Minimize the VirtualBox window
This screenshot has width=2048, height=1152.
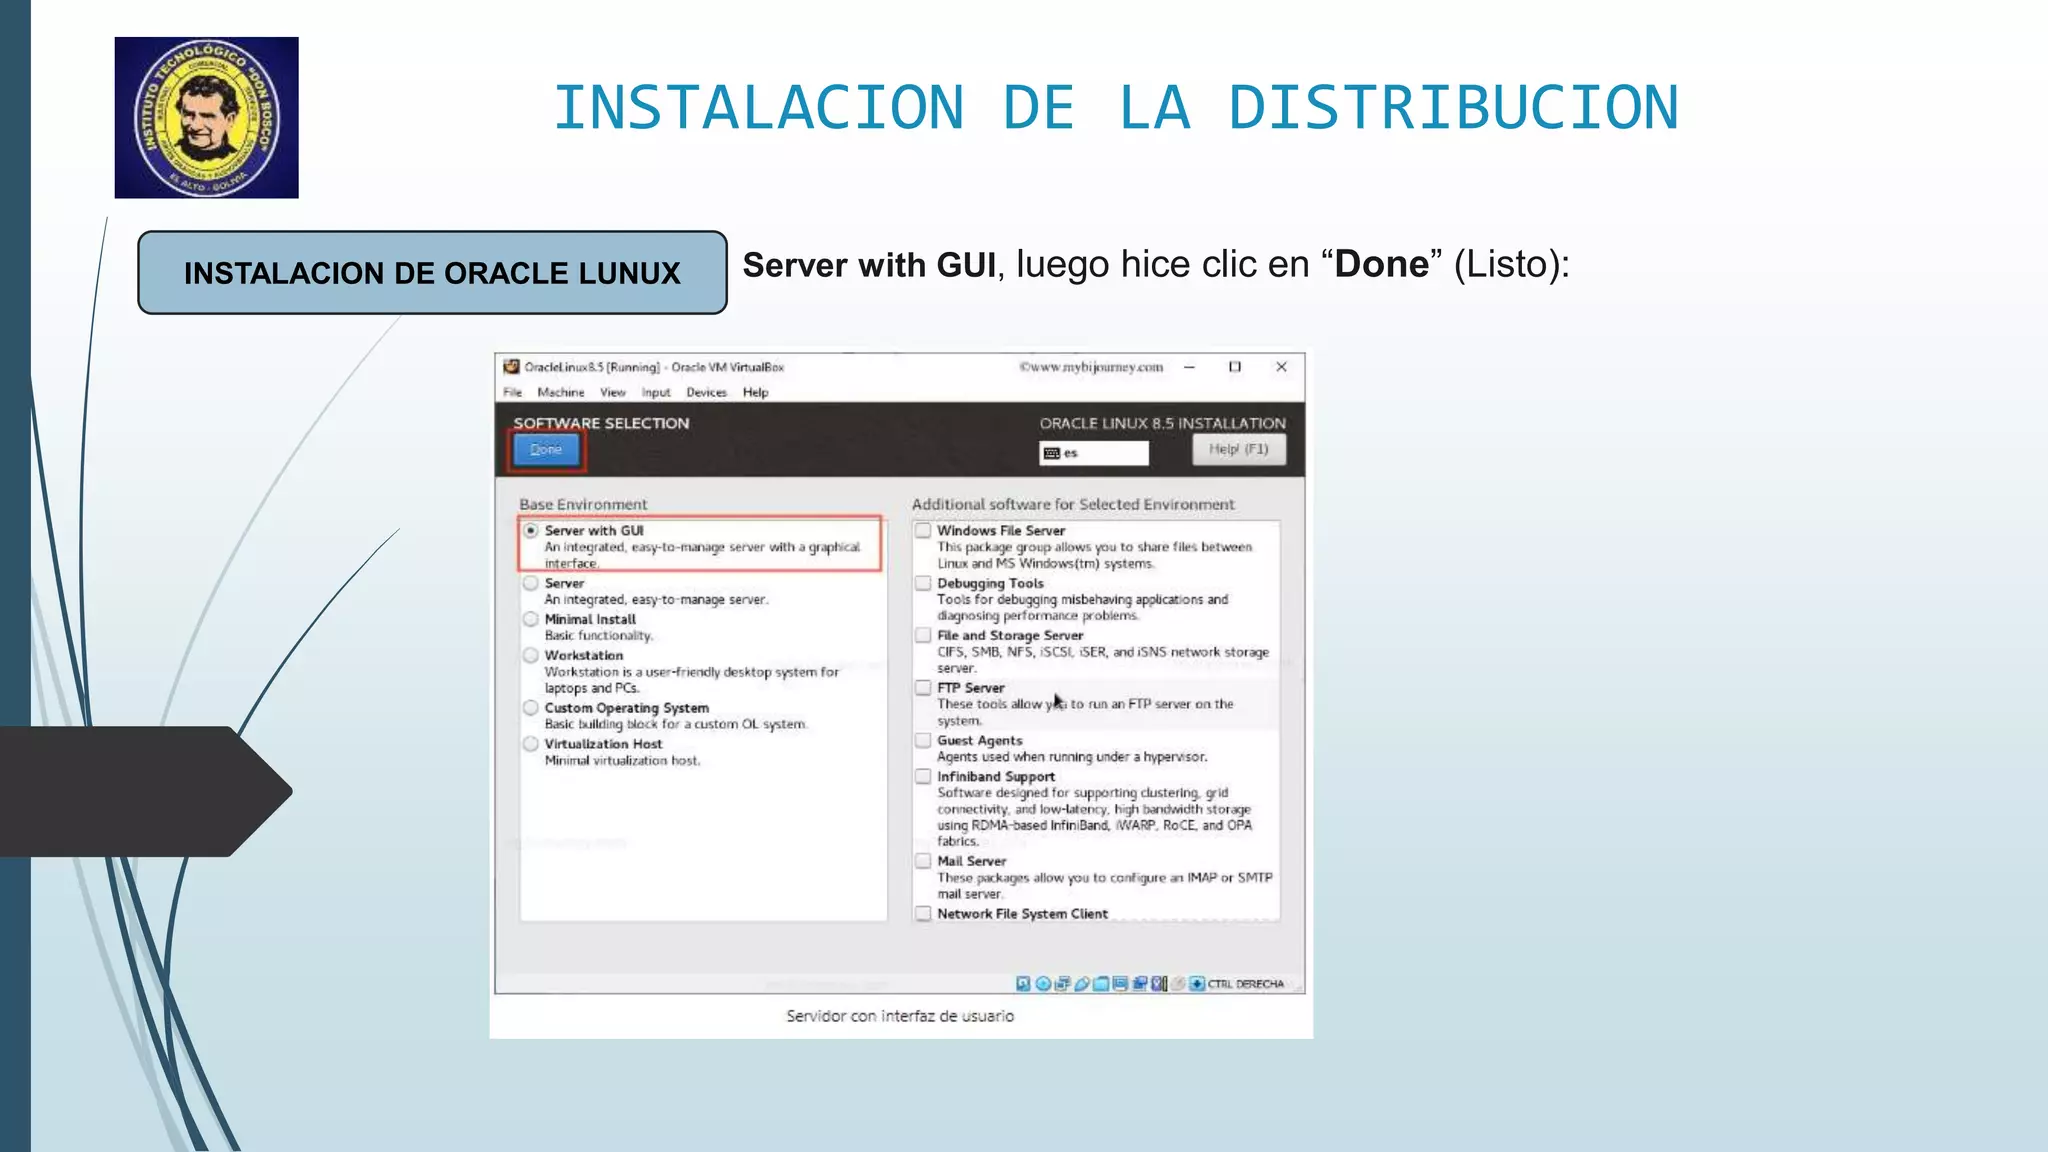pos(1189,367)
